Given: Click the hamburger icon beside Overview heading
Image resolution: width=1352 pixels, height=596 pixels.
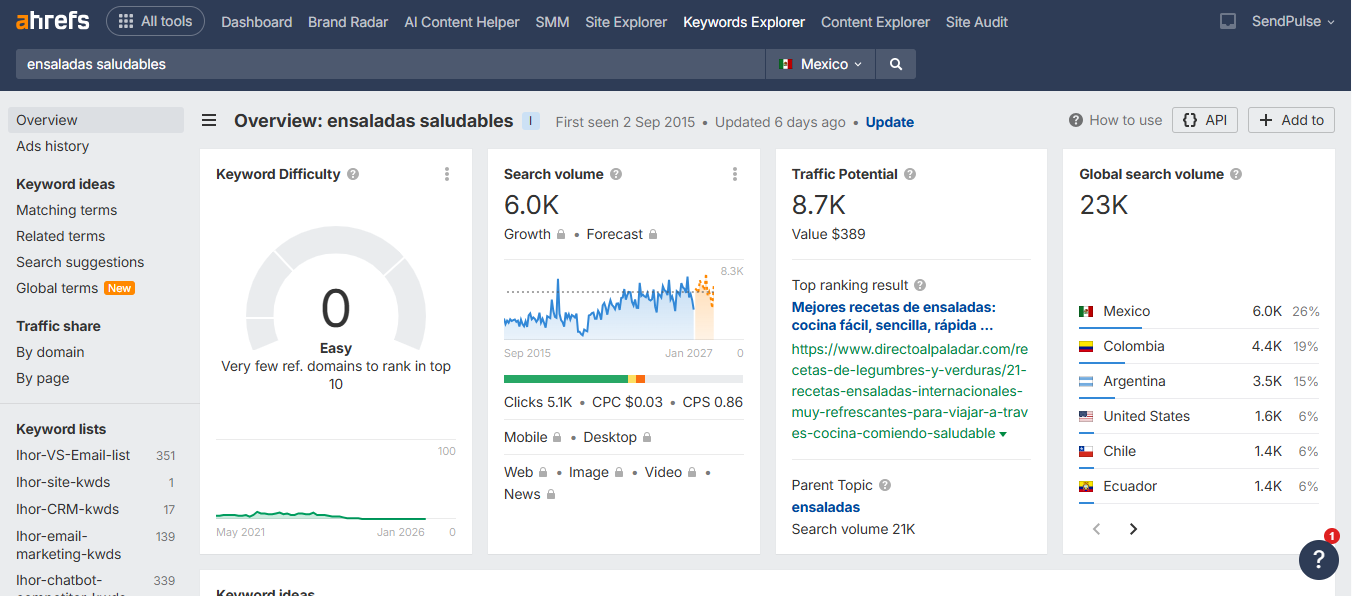Looking at the screenshot, I should coord(208,119).
